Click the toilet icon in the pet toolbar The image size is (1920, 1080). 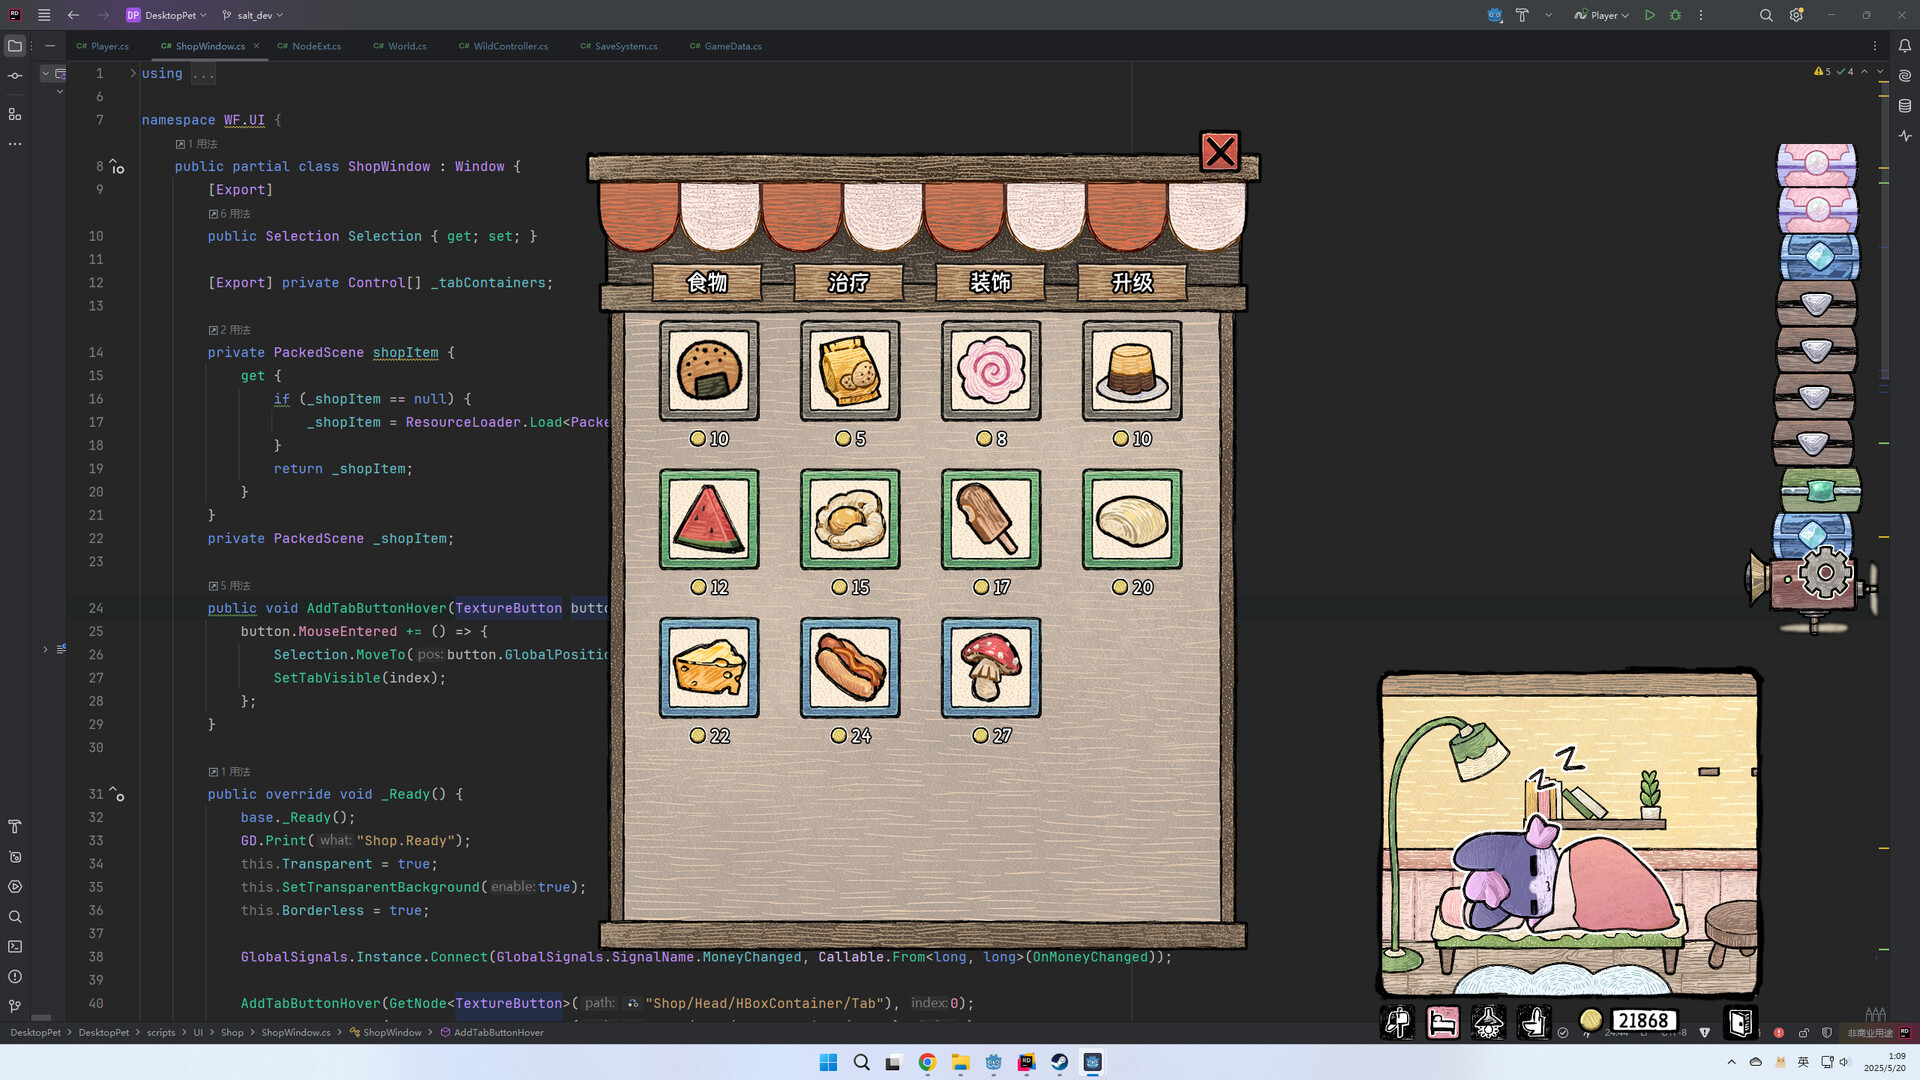[x=1535, y=1022]
